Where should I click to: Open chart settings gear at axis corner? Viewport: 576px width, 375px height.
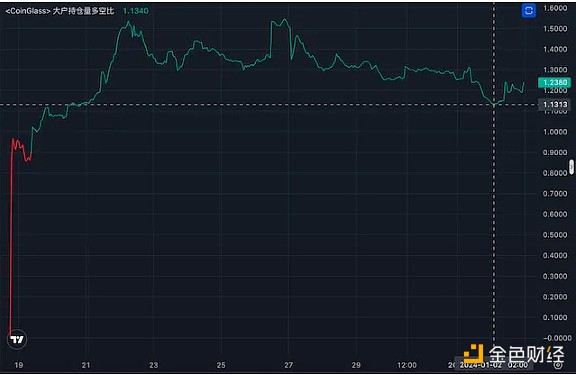coord(558,365)
